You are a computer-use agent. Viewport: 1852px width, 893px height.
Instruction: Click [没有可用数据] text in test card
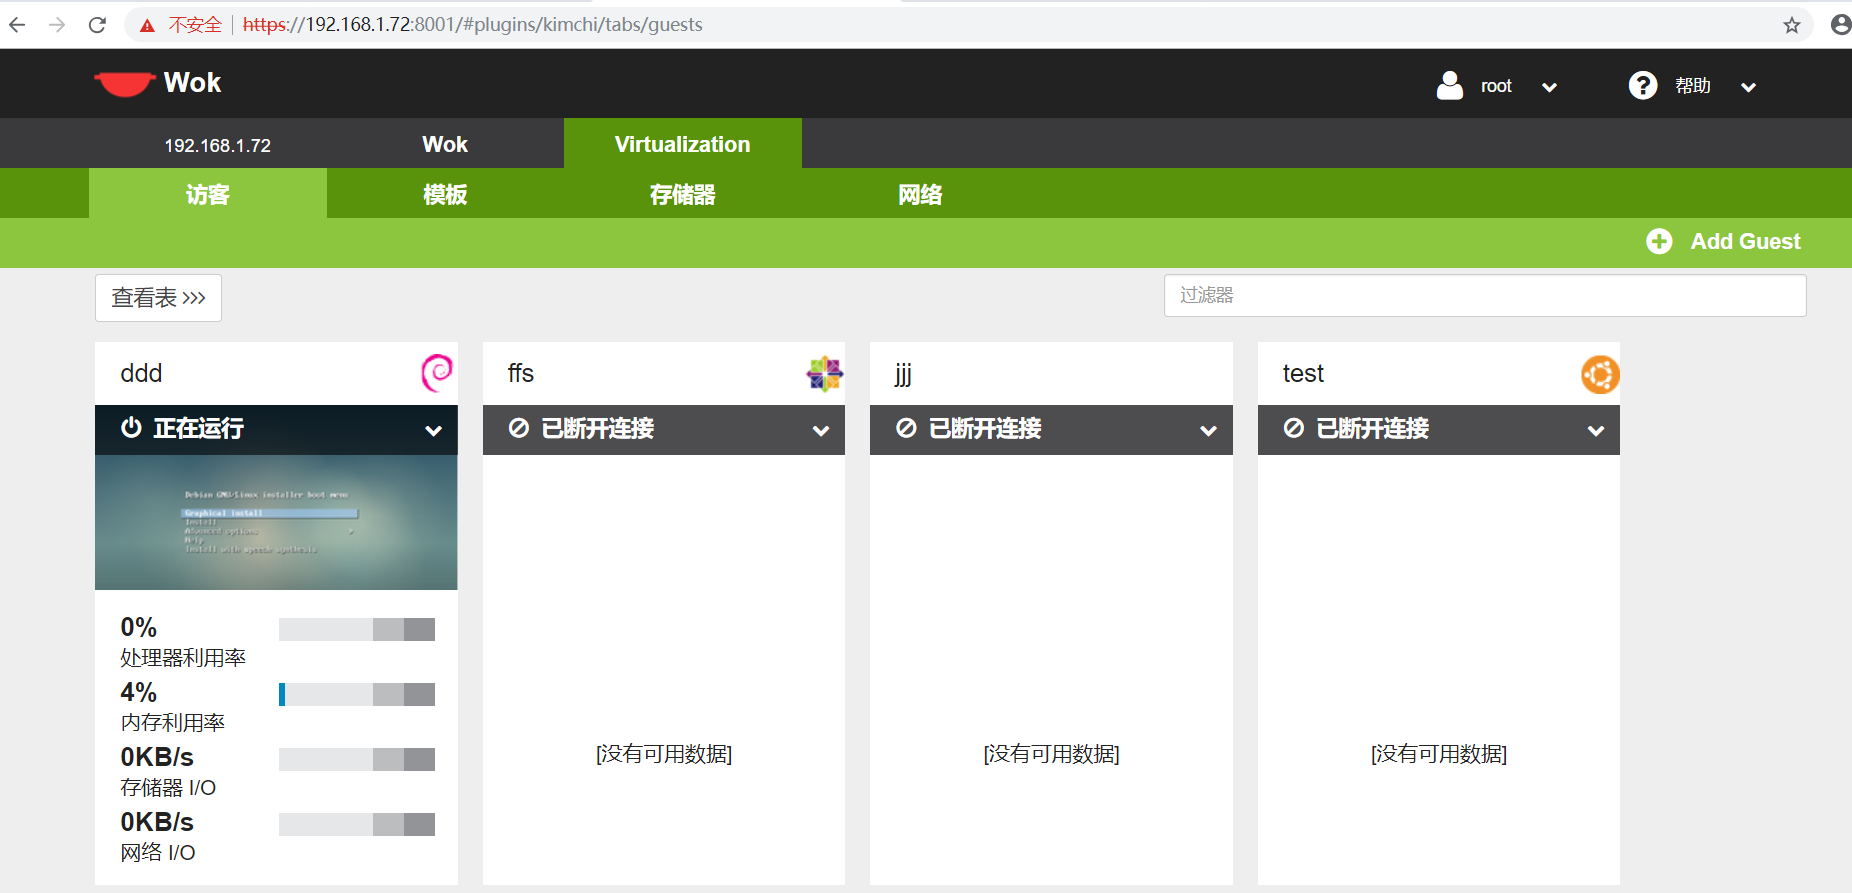[x=1439, y=754]
